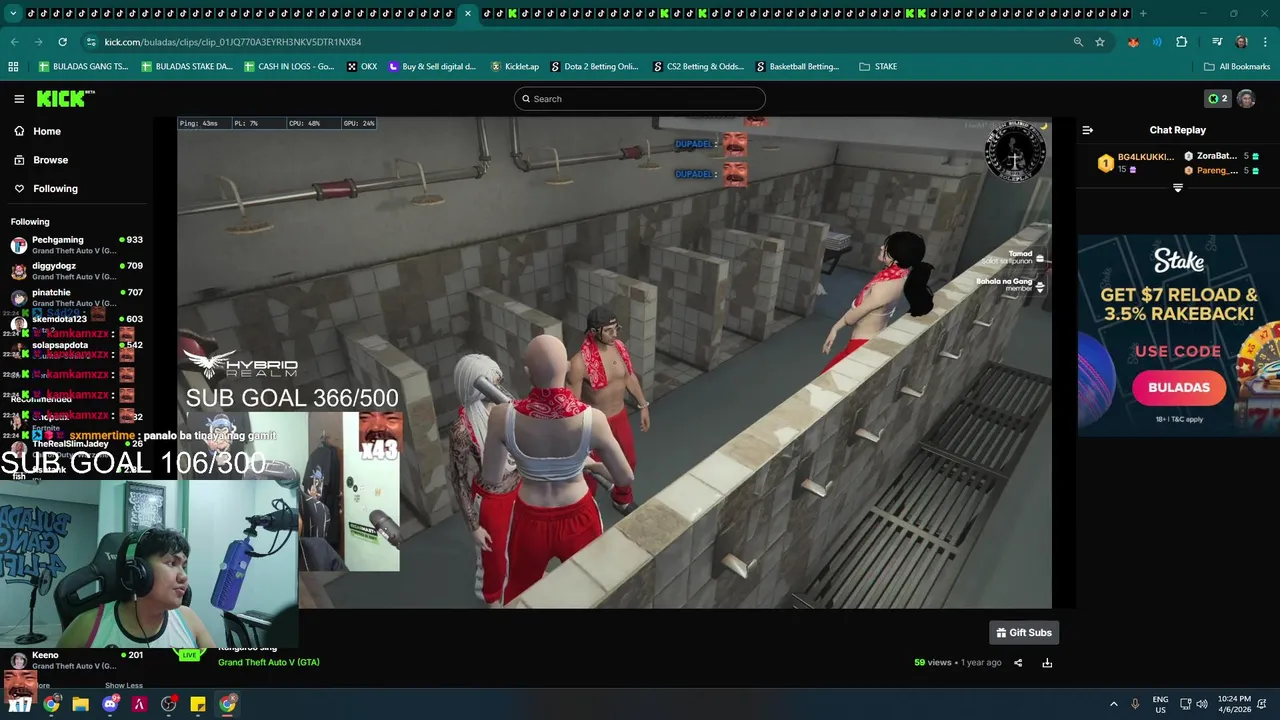
Task: Open OKX bookmark
Action: (x=362, y=67)
